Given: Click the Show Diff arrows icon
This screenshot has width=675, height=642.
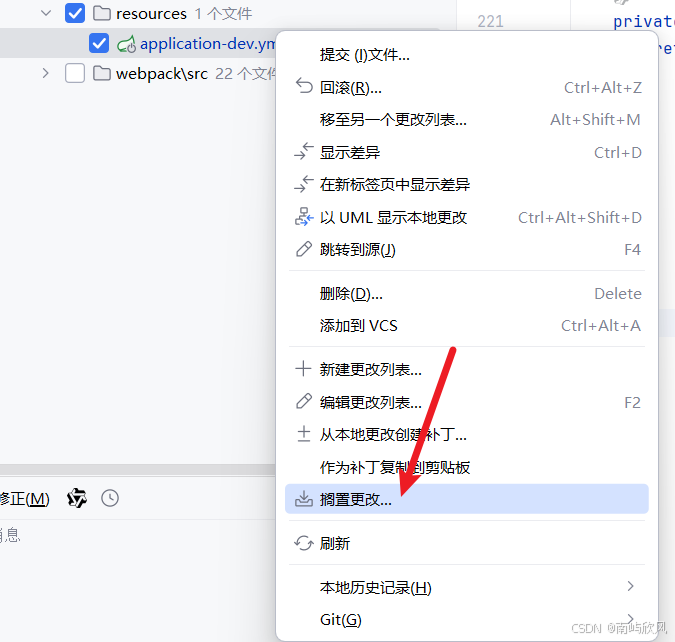Looking at the screenshot, I should pos(304,152).
